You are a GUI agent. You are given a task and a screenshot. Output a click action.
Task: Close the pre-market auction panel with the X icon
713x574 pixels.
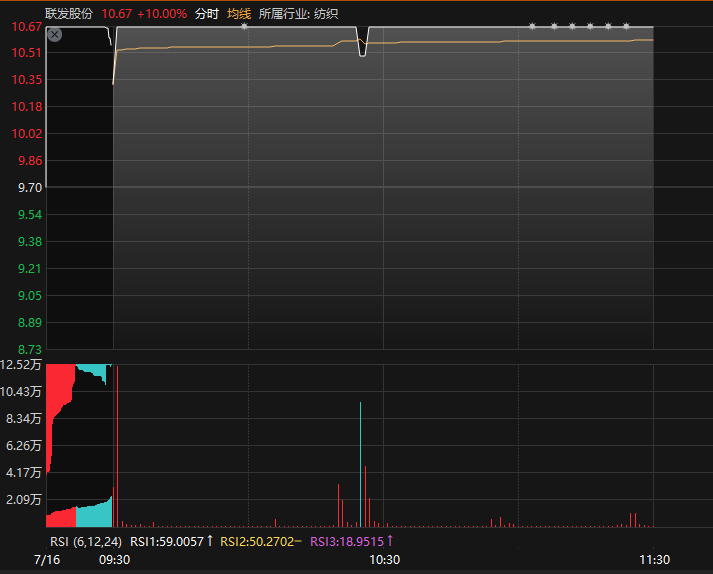(x=55, y=35)
